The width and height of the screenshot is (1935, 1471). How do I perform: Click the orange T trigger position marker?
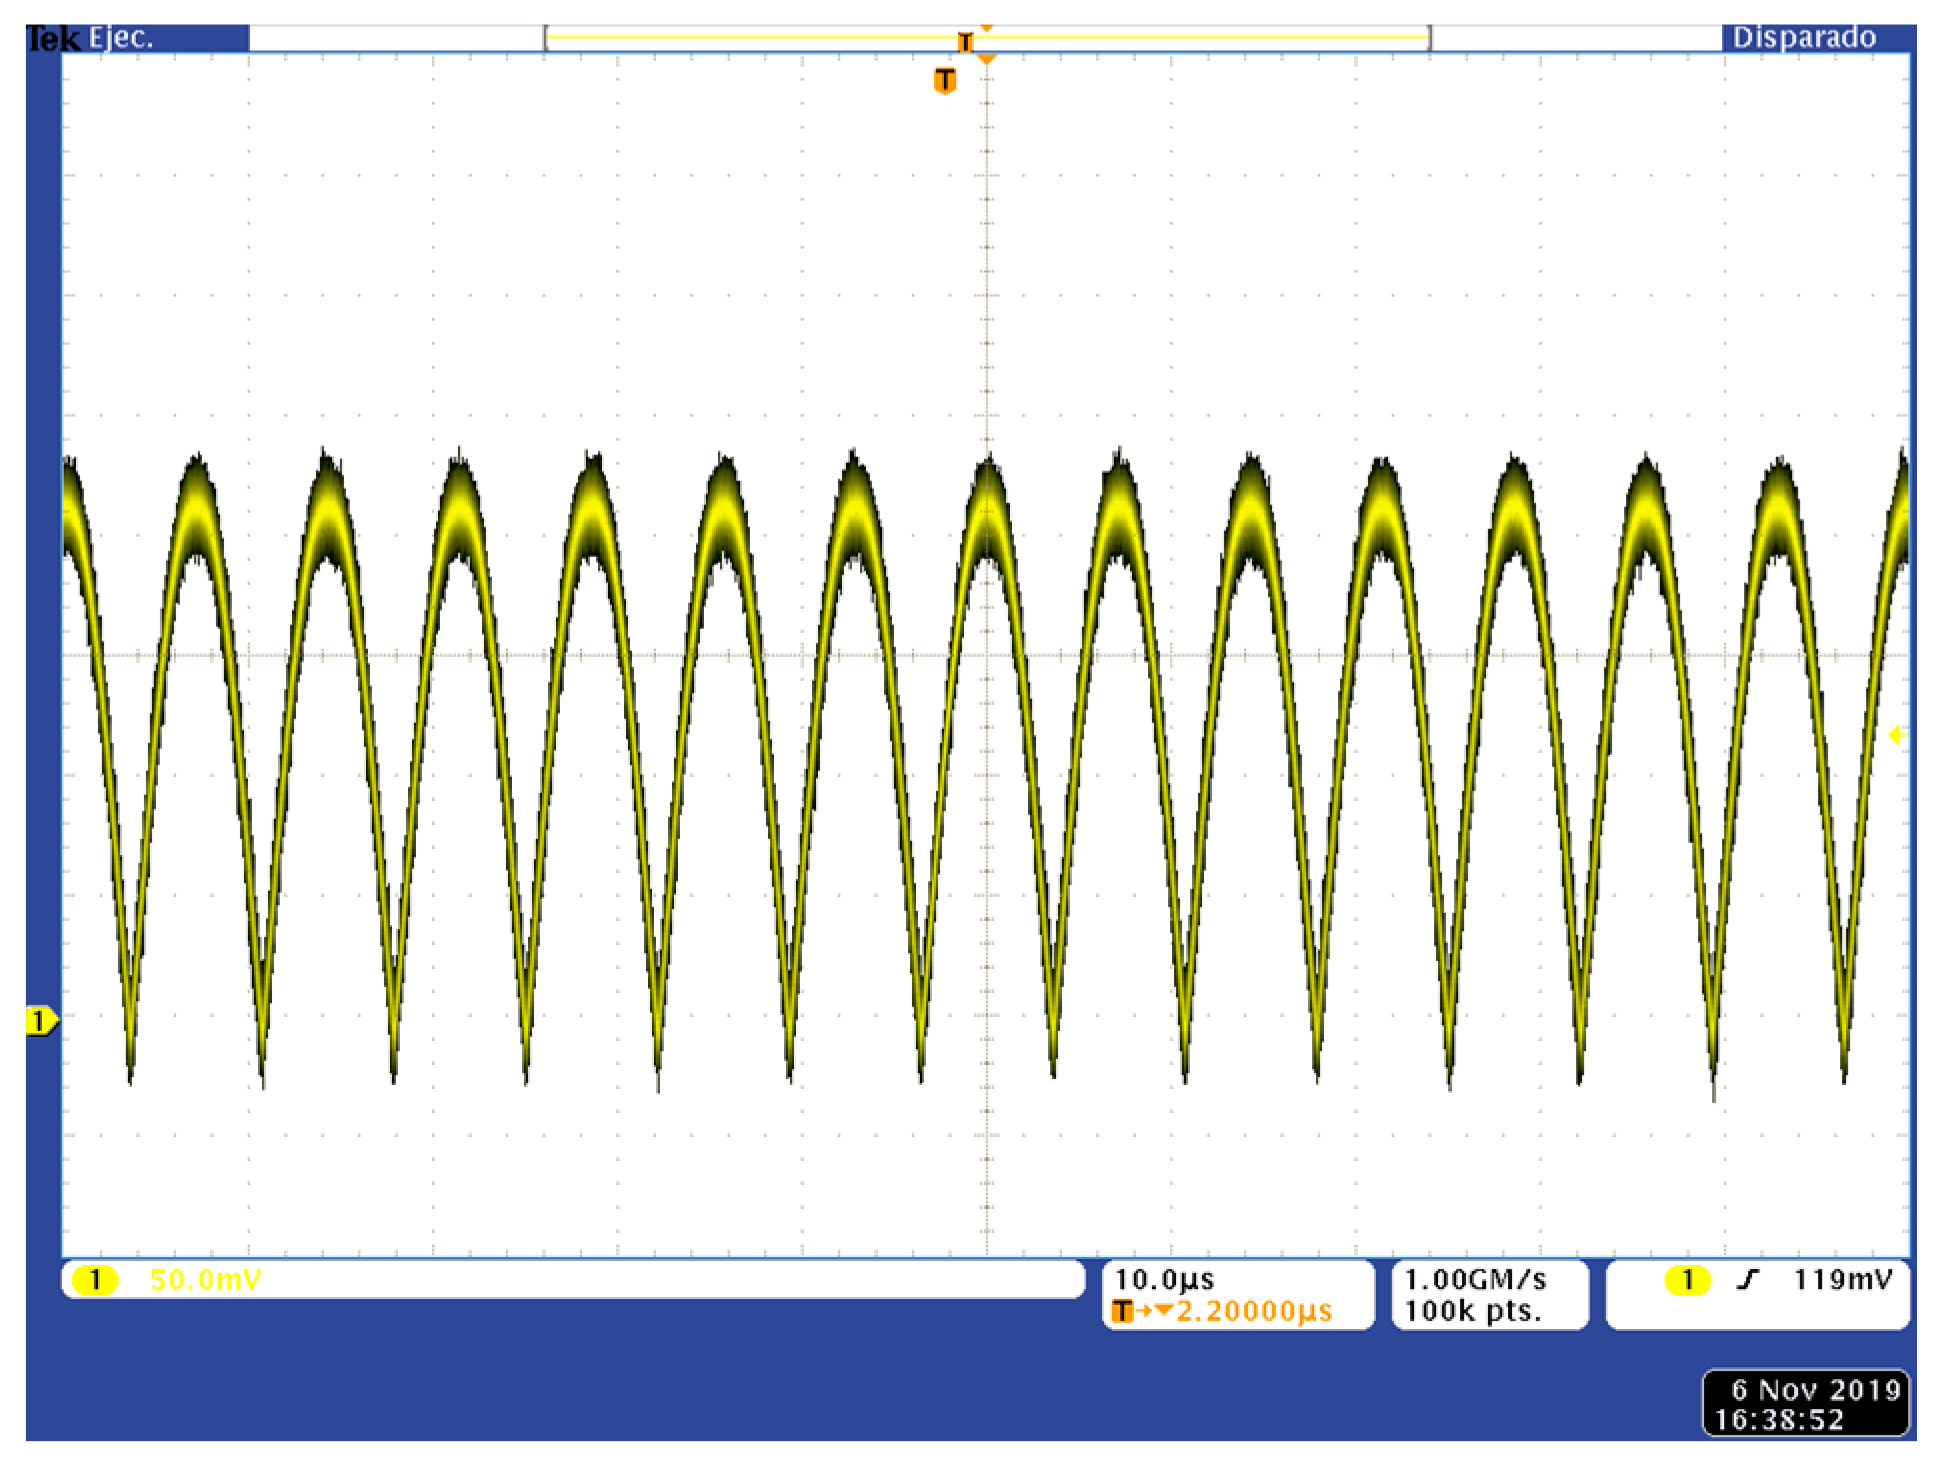944,80
